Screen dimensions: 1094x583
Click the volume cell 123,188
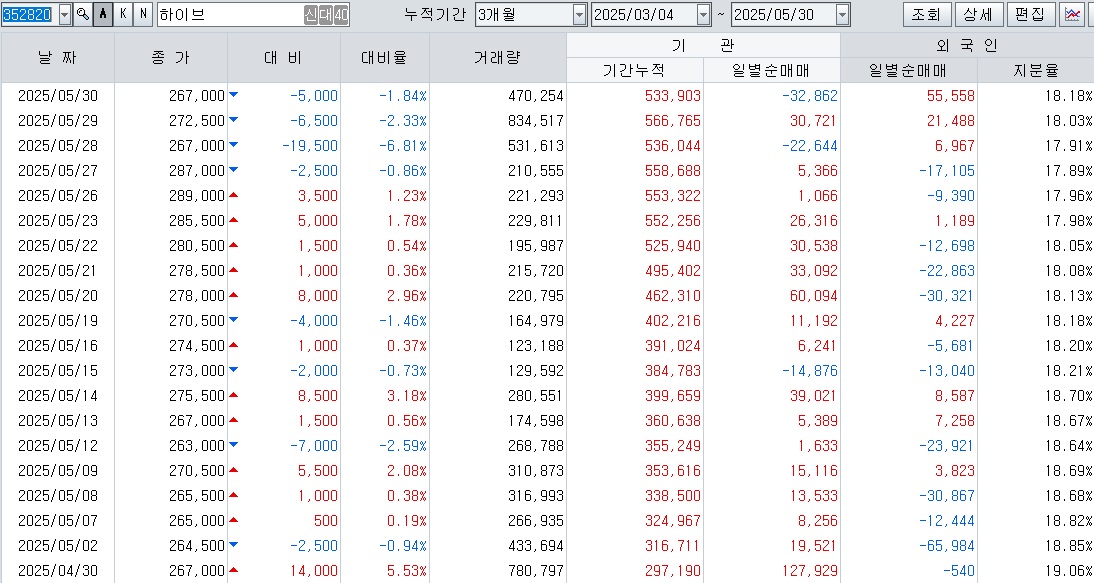535,346
